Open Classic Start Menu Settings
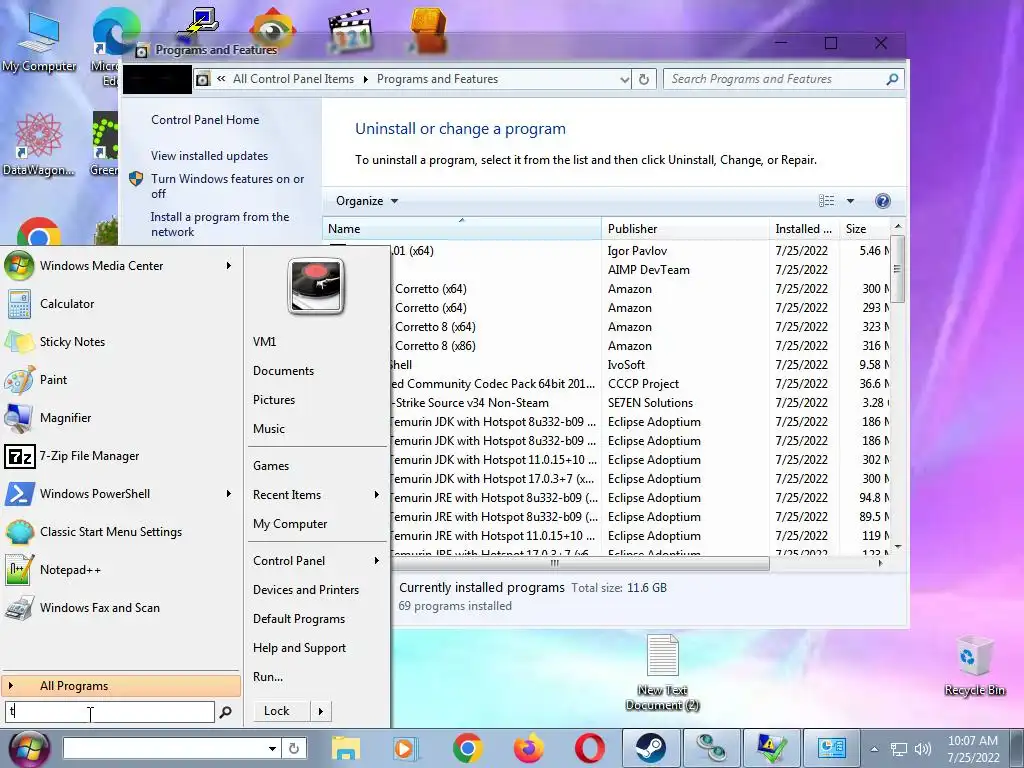 [119, 532]
